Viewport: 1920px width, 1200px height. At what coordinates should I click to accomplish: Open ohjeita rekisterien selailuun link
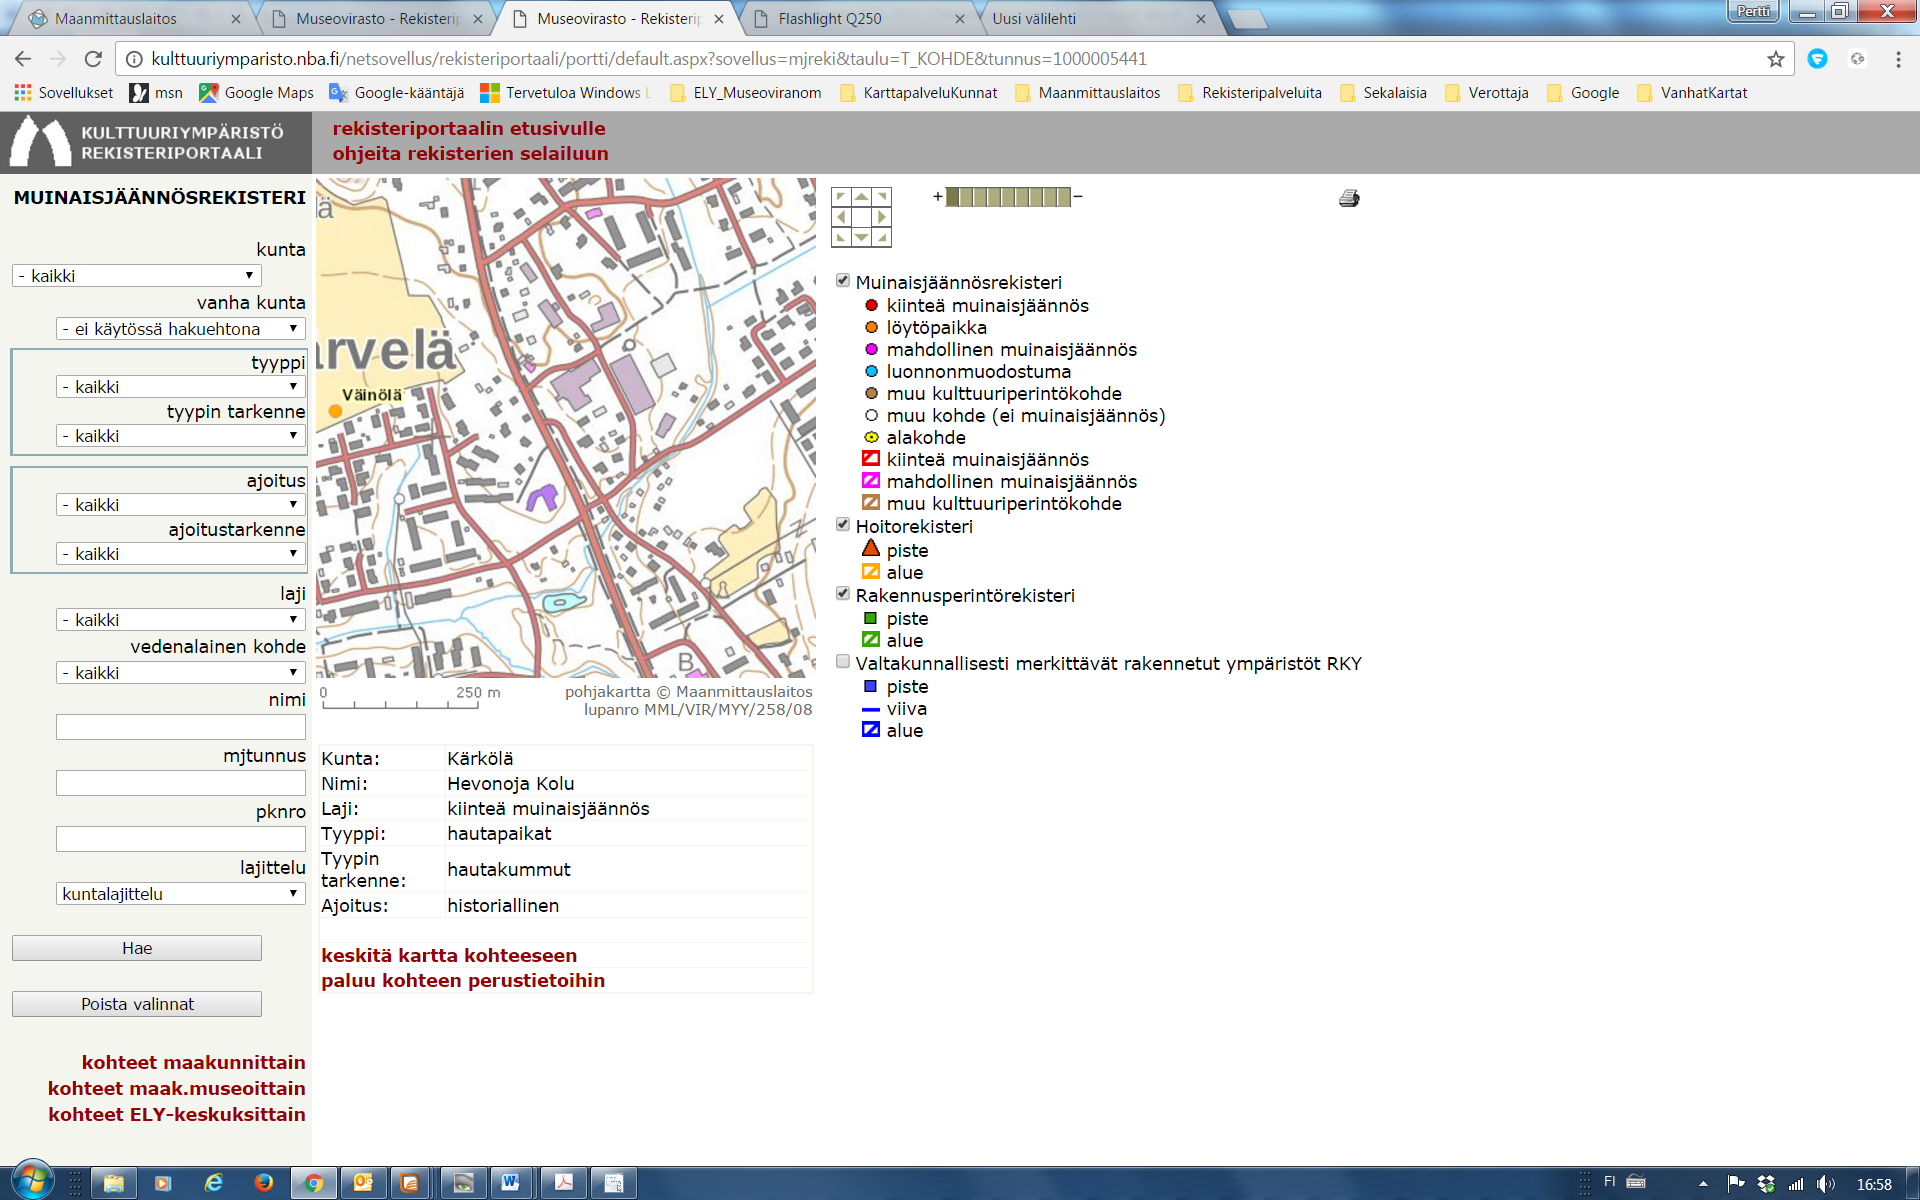[x=470, y=154]
